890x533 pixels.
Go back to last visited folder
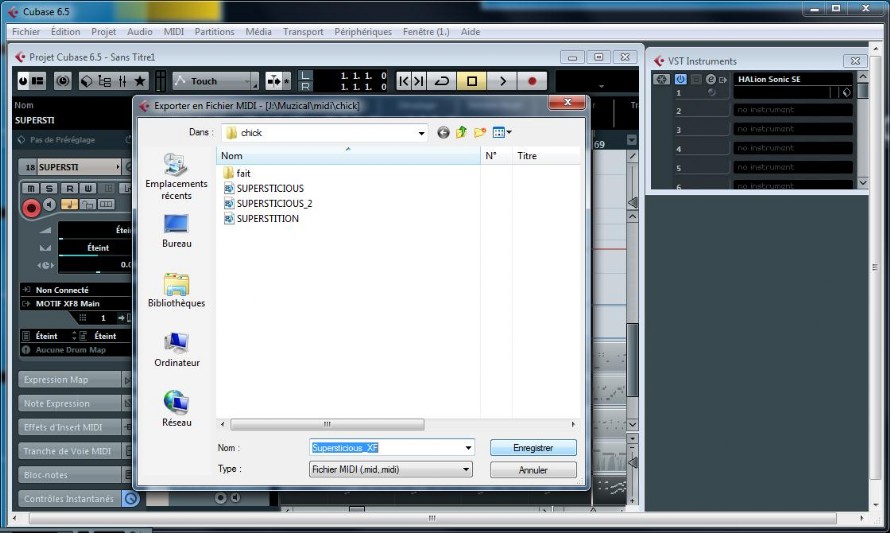coord(443,132)
